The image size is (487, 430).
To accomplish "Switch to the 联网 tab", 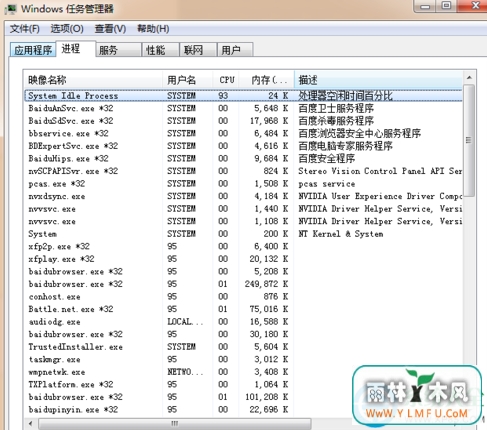I will click(x=198, y=50).
